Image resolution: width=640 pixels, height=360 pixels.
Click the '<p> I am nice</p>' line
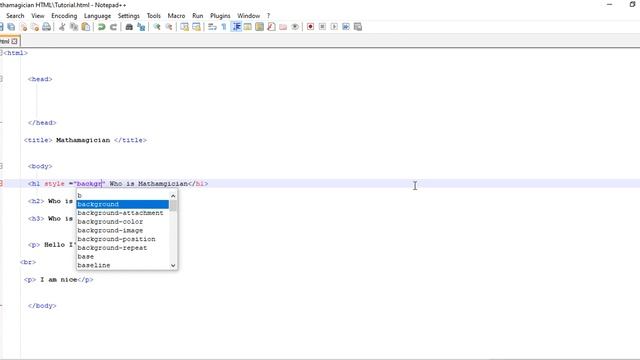tap(58, 280)
